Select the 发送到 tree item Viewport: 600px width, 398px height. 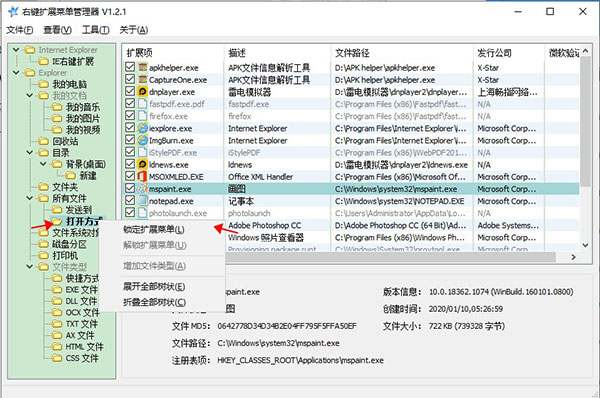point(79,210)
